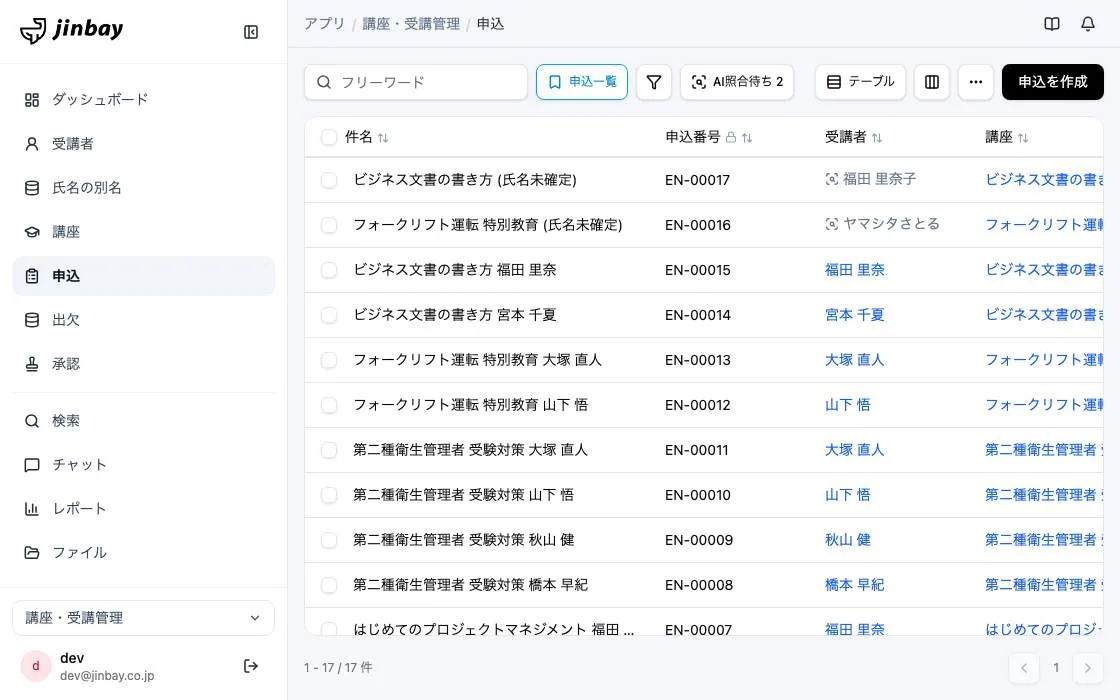Open レポート in sidebar
Screen dimensions: 1120x700
tap(144, 509)
